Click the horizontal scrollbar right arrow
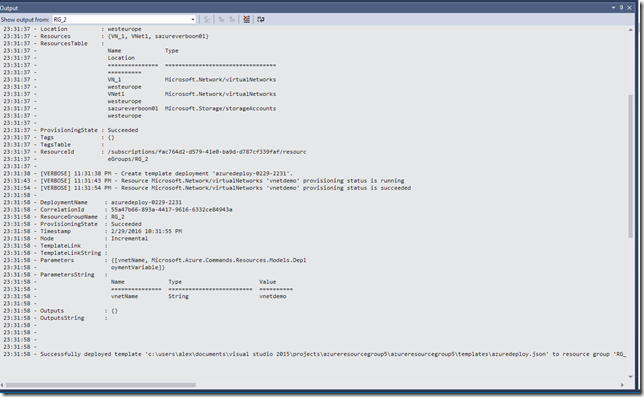This screenshot has height=397, width=644. pyautogui.click(x=622, y=385)
